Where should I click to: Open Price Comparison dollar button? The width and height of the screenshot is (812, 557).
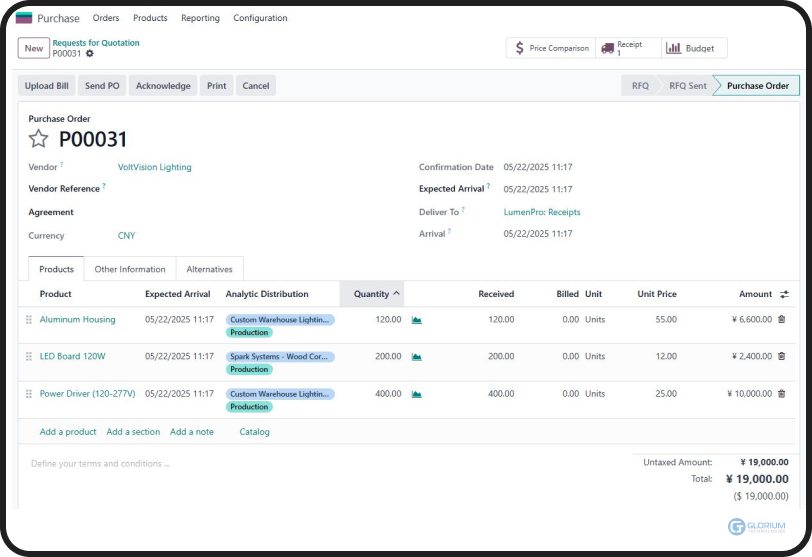pyautogui.click(x=550, y=48)
